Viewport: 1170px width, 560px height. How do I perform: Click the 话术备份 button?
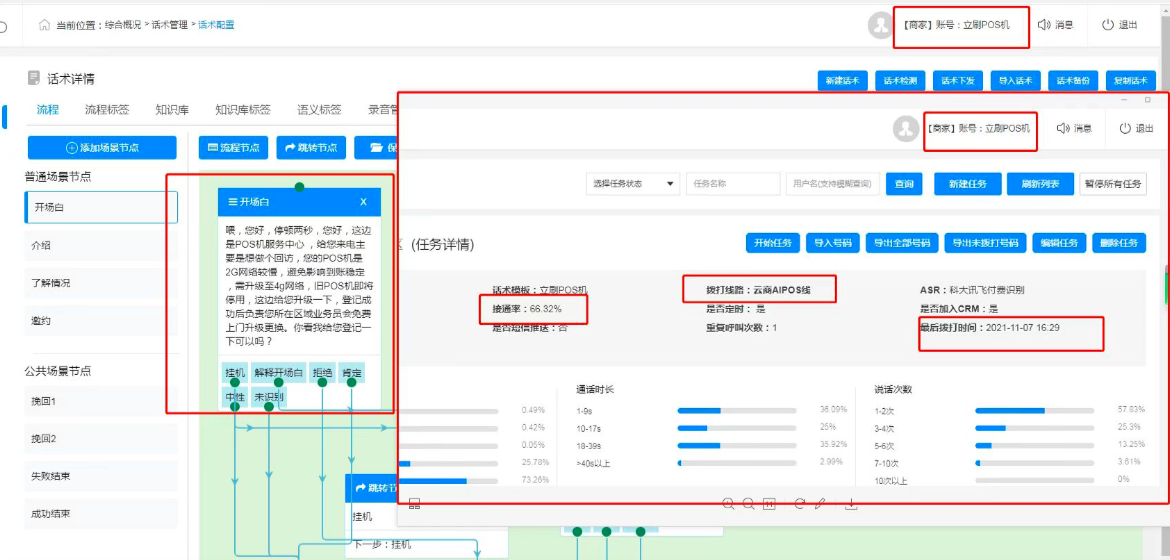pyautogui.click(x=1073, y=81)
